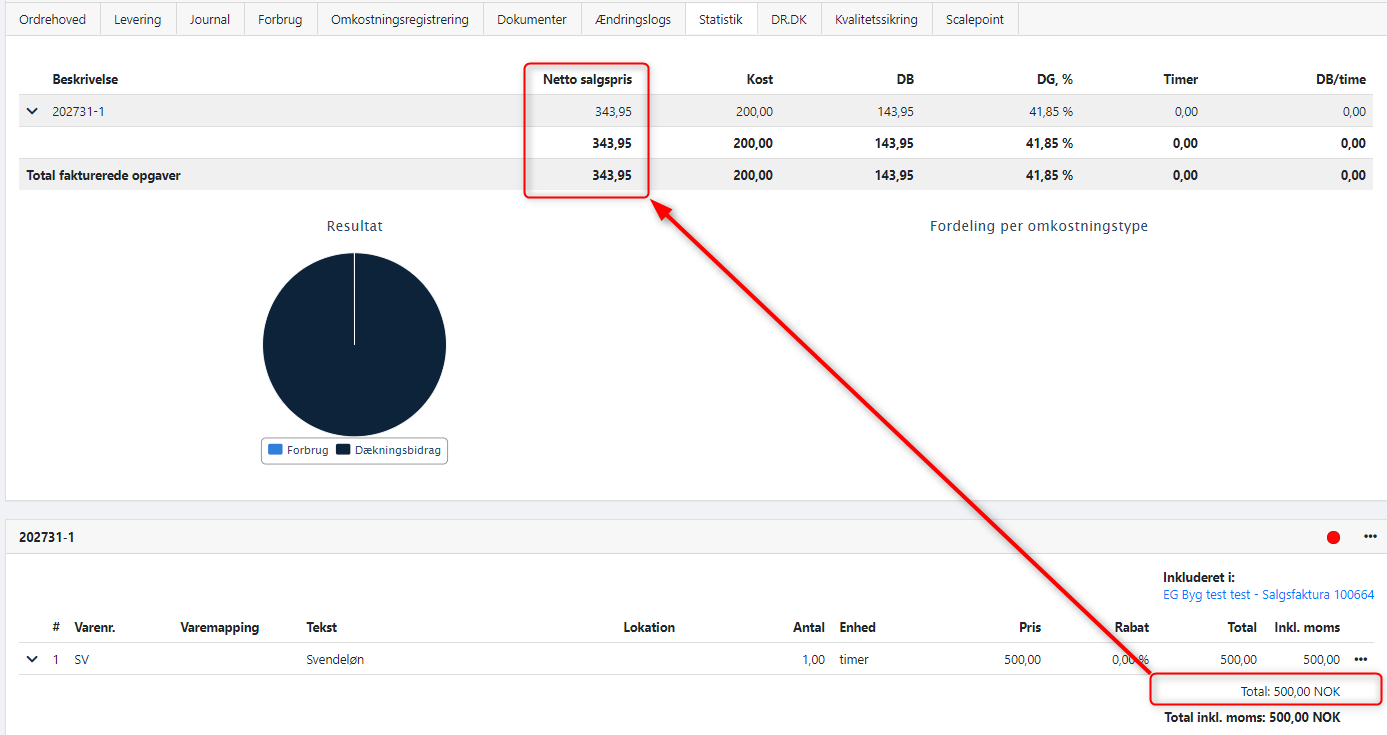Open the Ordrehoved tab
The image size is (1387, 735).
tap(53, 19)
